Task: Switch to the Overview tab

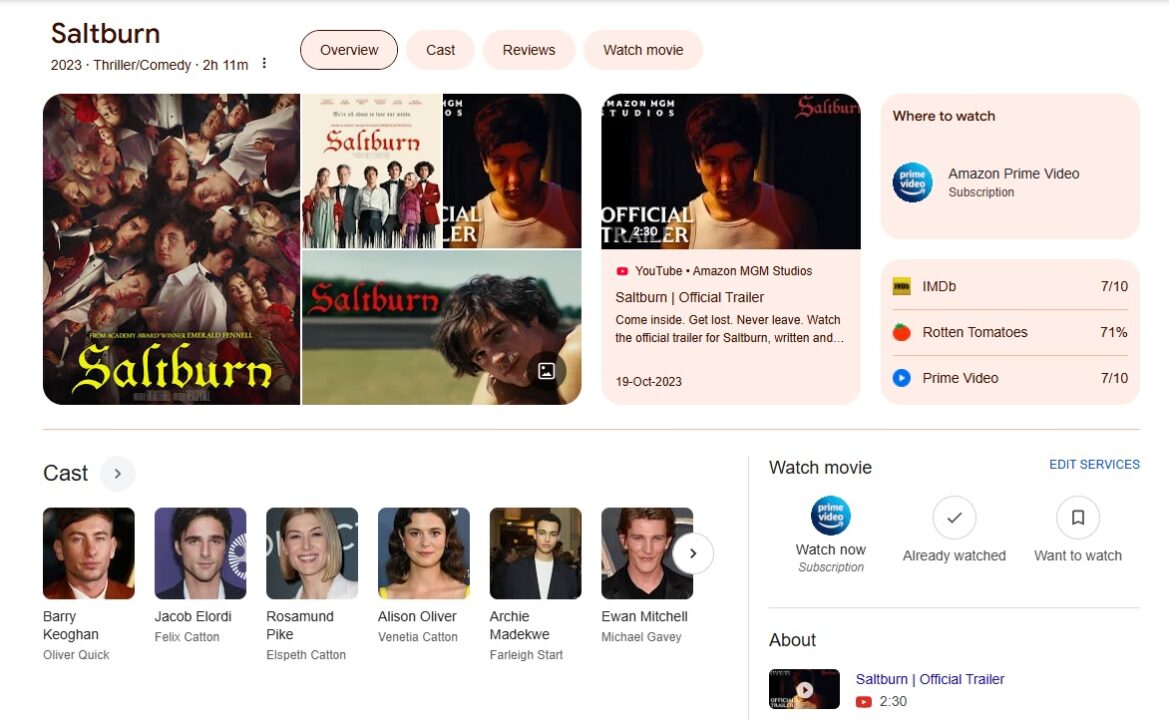Action: [x=349, y=50]
